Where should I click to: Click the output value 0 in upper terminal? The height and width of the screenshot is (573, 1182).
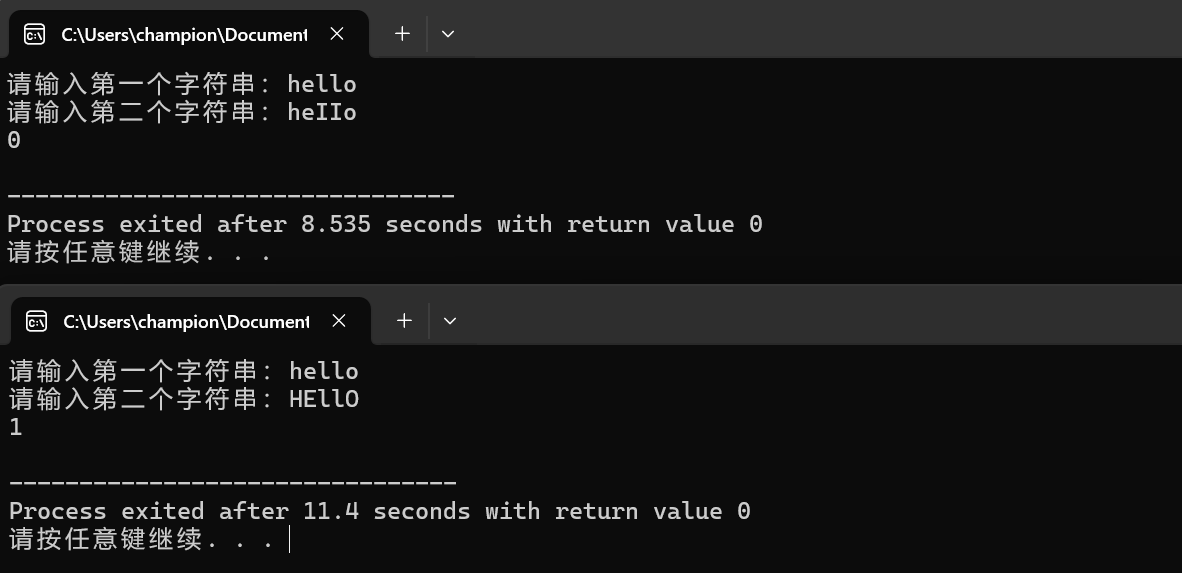click(x=14, y=141)
